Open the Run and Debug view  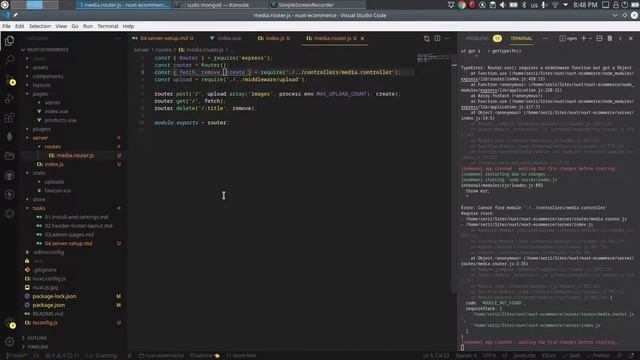click(9, 98)
